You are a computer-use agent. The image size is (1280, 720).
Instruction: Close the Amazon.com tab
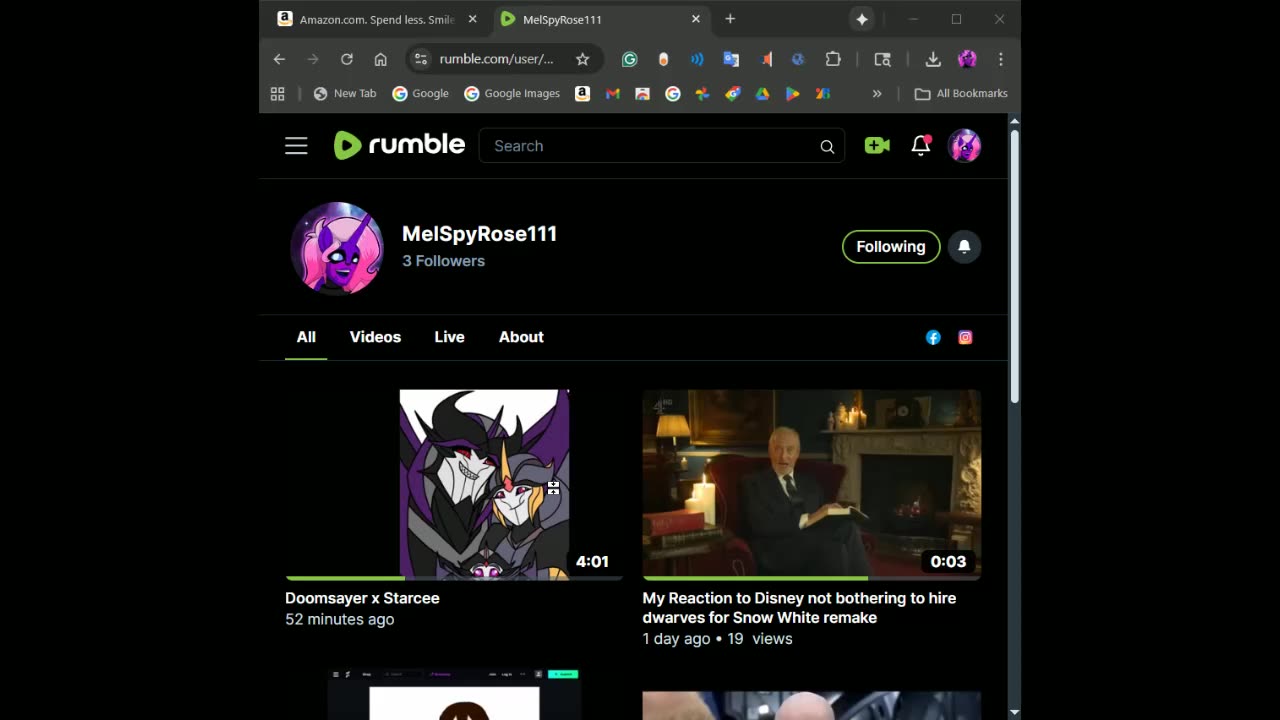coord(473,19)
